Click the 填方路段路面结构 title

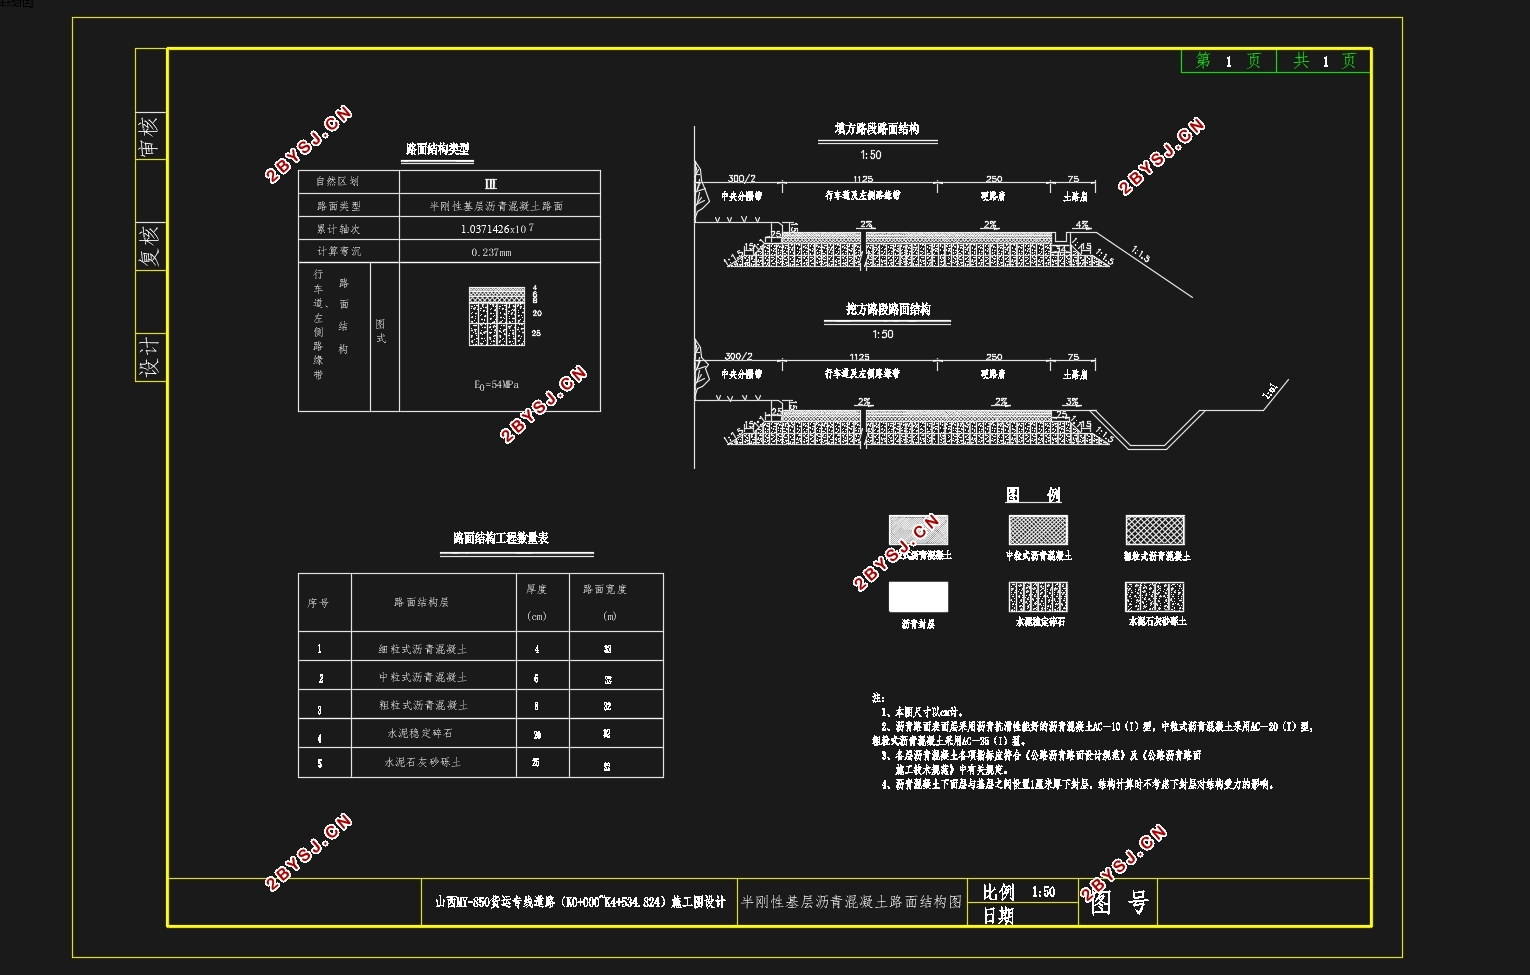(x=877, y=129)
